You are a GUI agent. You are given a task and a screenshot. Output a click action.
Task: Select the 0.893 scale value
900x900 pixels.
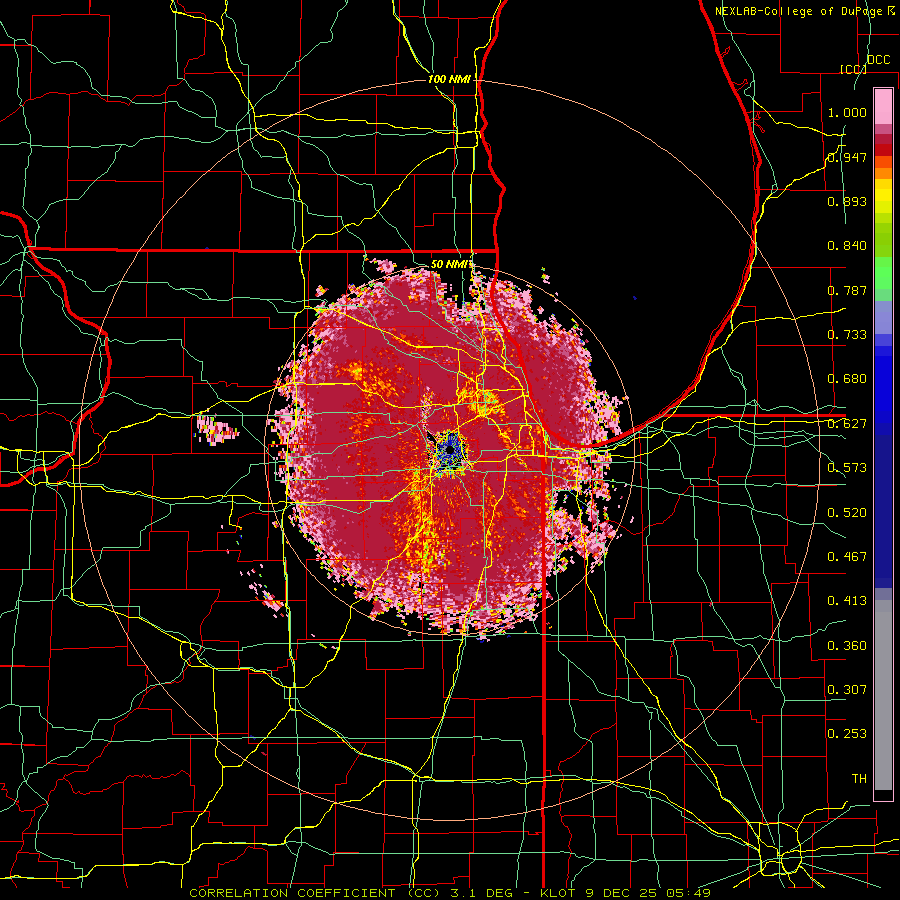coord(847,201)
